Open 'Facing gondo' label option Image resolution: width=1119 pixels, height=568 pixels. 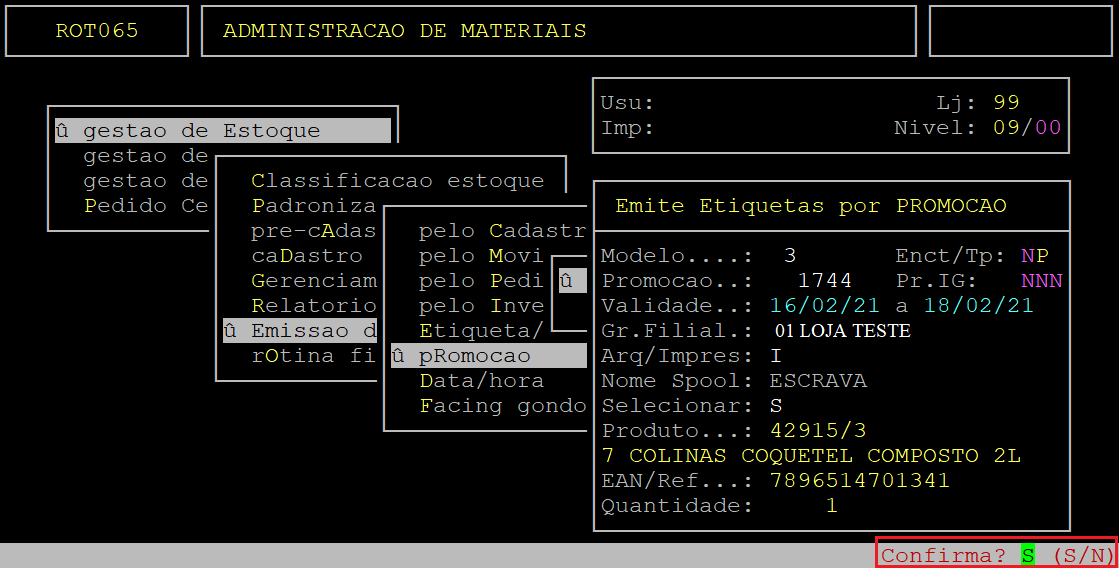(x=501, y=406)
